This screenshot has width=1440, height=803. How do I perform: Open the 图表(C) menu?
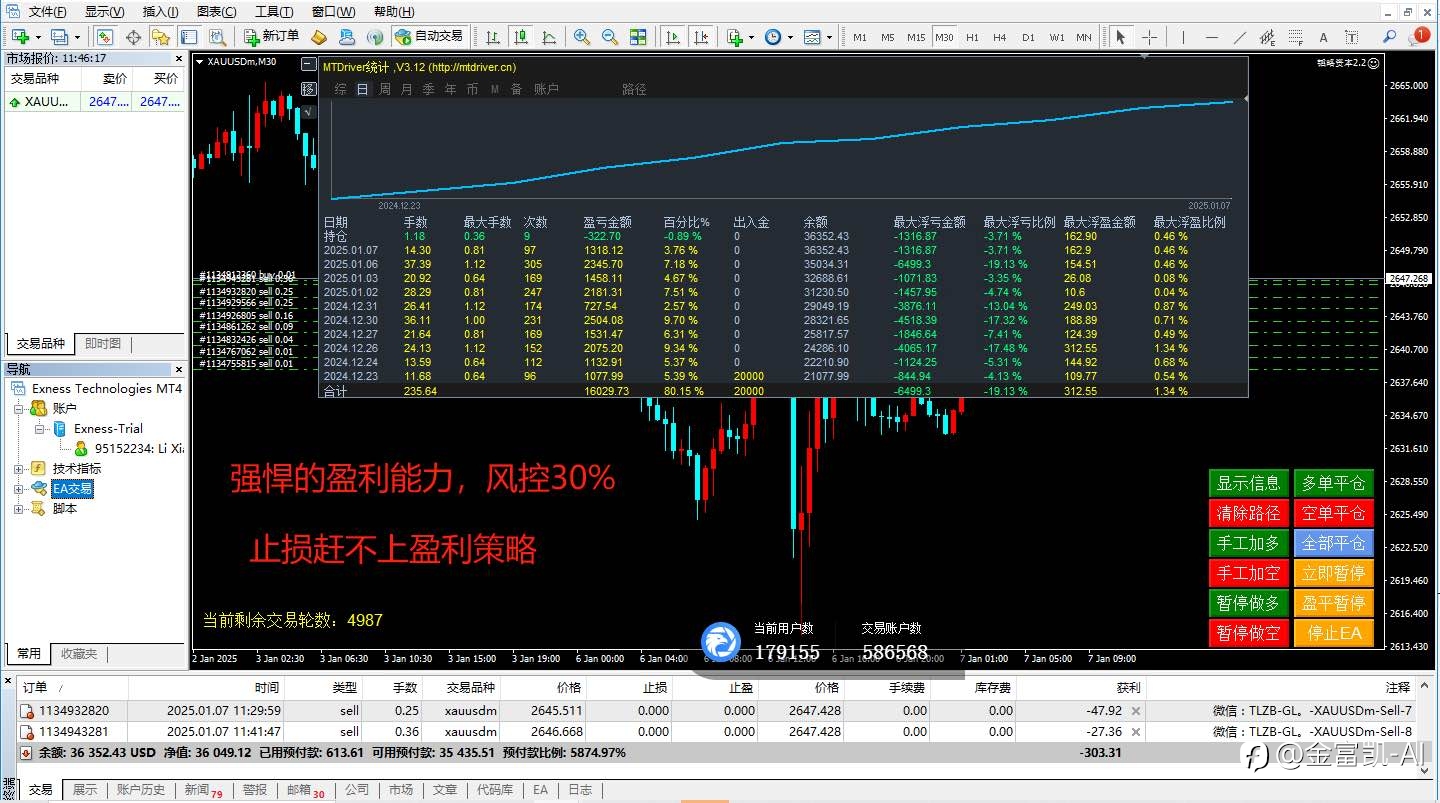click(217, 12)
